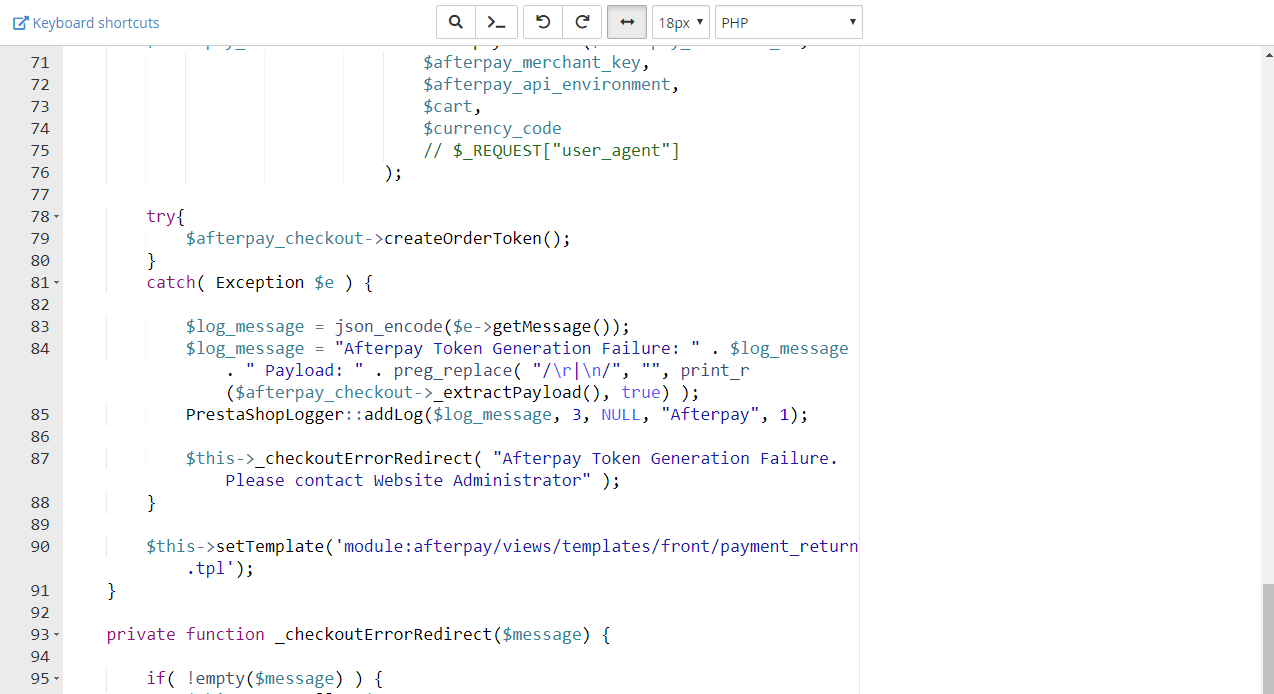Screen dimensions: 1274x694
Task: Open the command line prompt icon
Action: (x=497, y=22)
